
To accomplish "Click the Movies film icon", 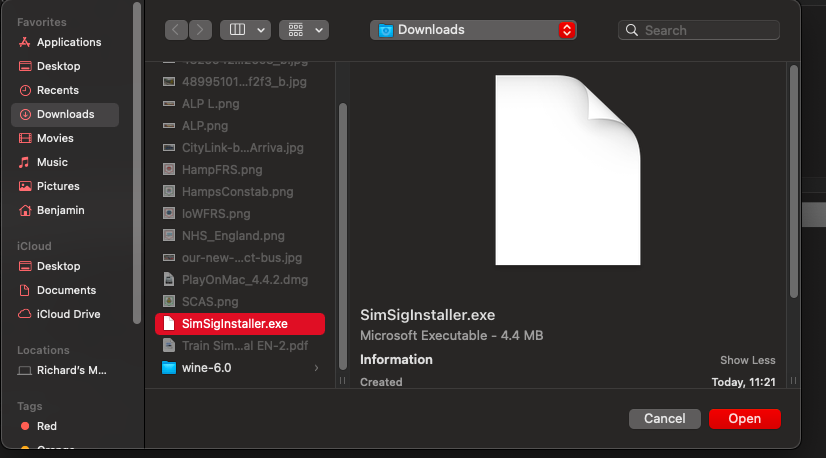I will point(25,138).
